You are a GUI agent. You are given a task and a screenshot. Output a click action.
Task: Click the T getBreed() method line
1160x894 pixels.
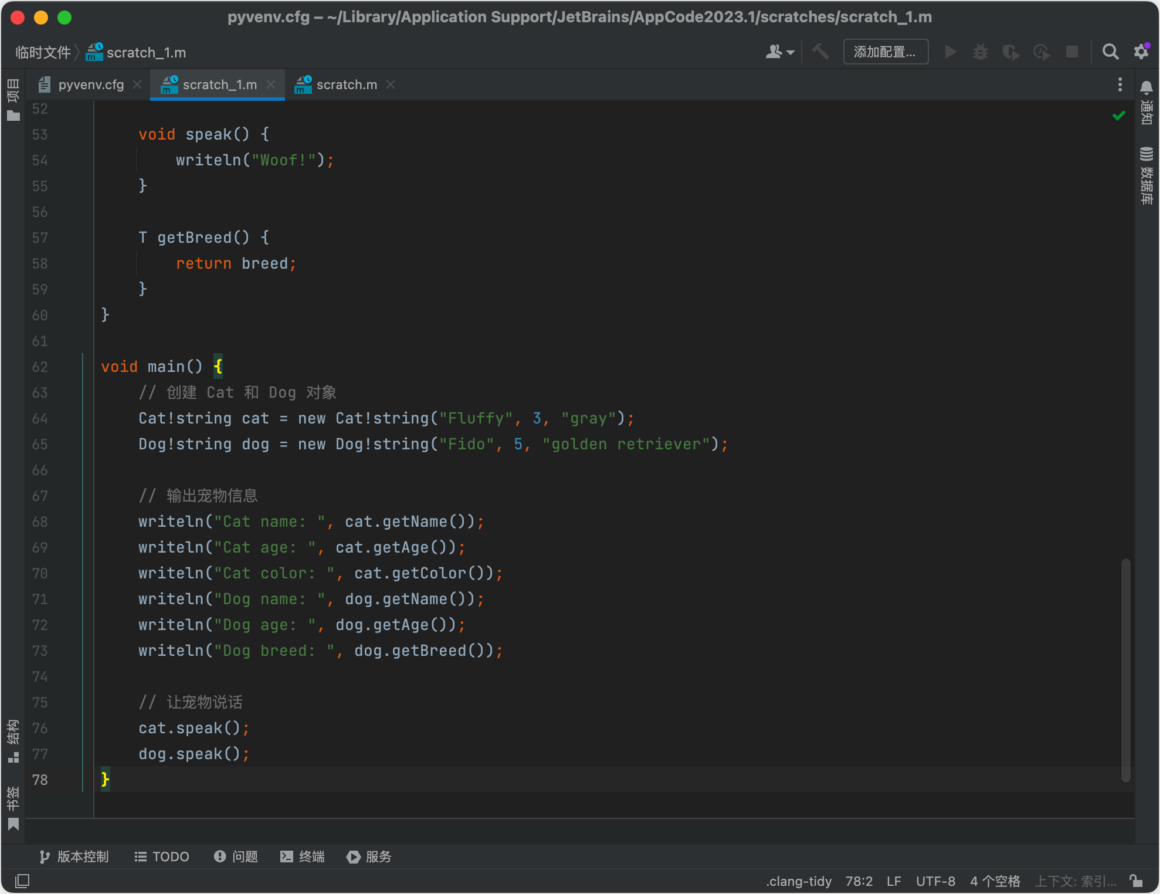pos(204,238)
